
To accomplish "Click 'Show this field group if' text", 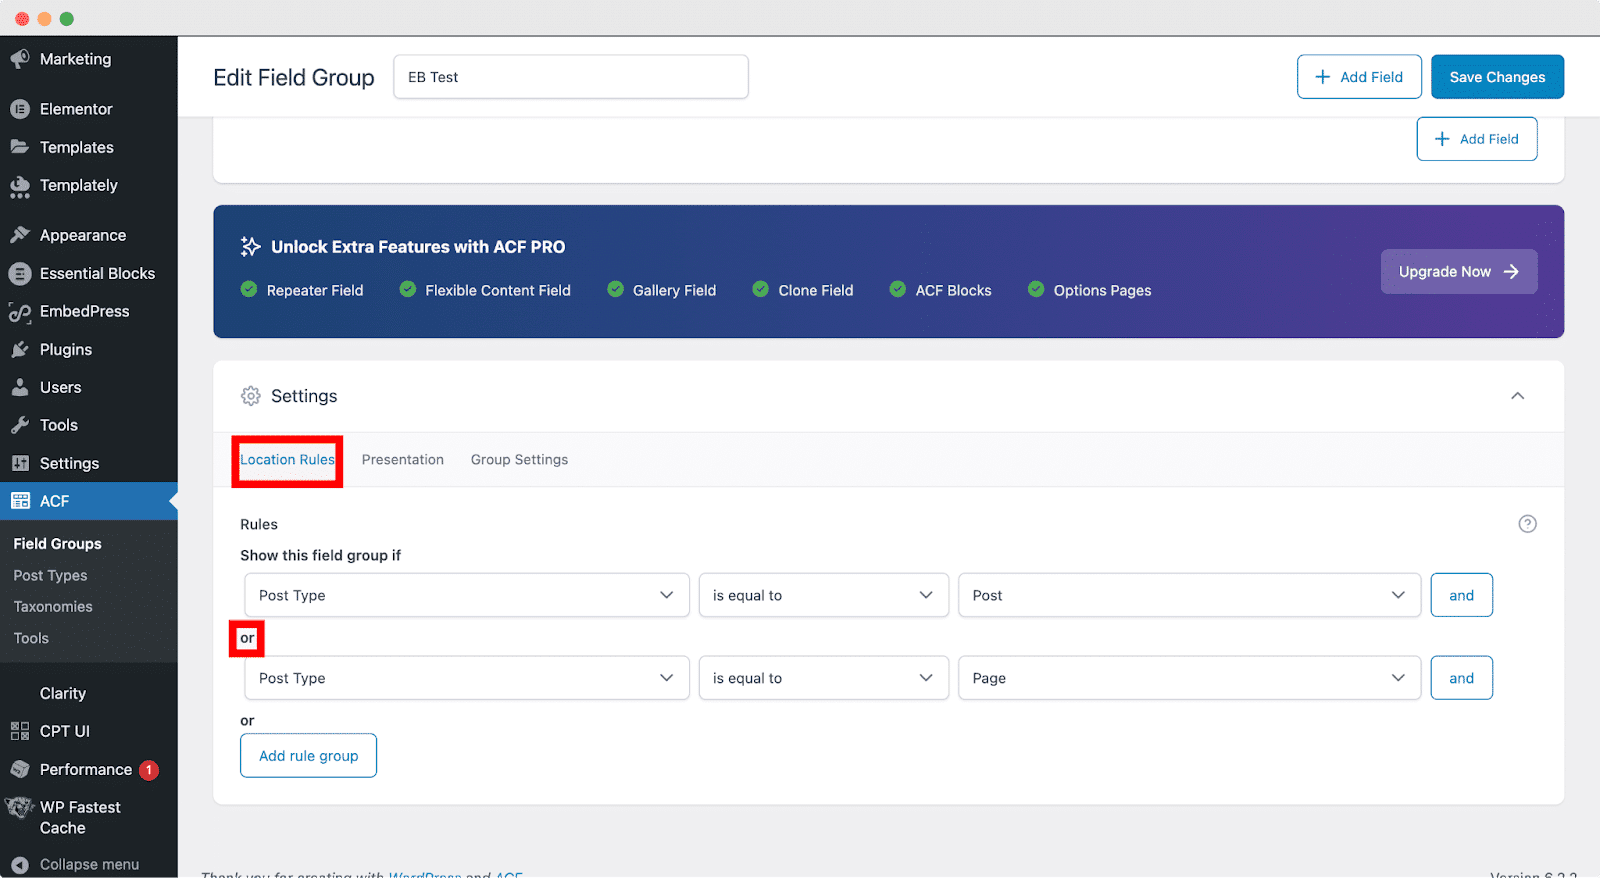I will click(320, 556).
